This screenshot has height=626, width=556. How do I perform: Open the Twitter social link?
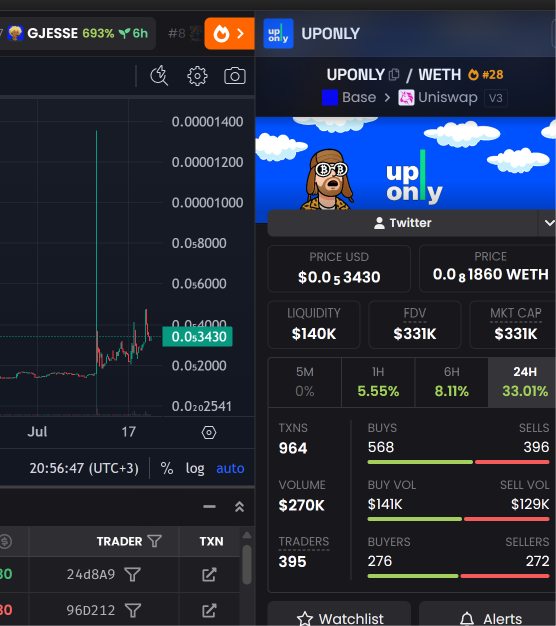click(403, 223)
